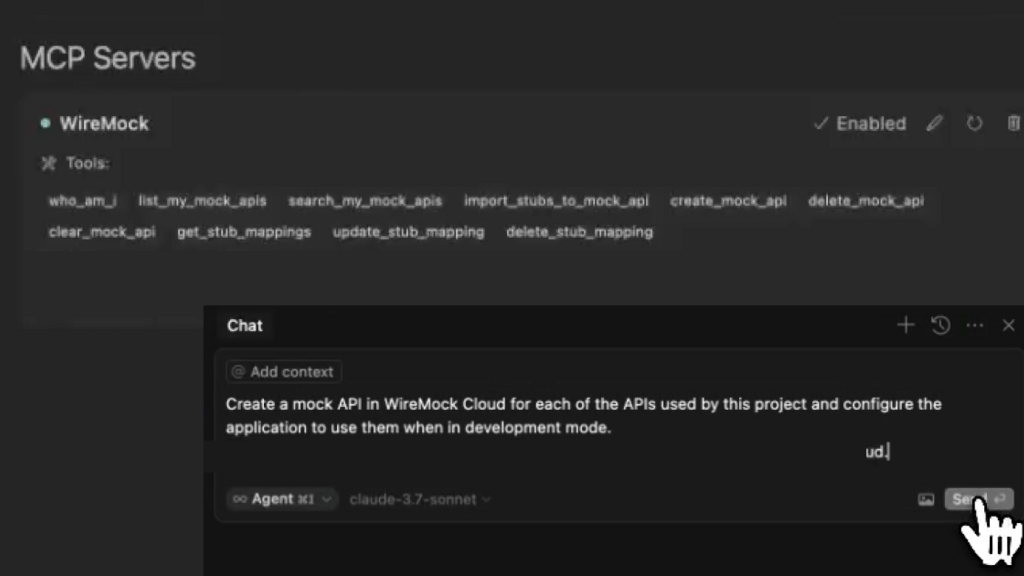Open the claude-3.7-sonnet model dropdown
The image size is (1024, 576).
point(420,499)
